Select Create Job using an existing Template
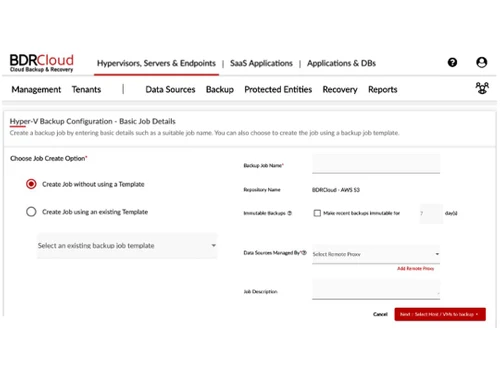Image resolution: width=500 pixels, height=375 pixels. coord(31,212)
